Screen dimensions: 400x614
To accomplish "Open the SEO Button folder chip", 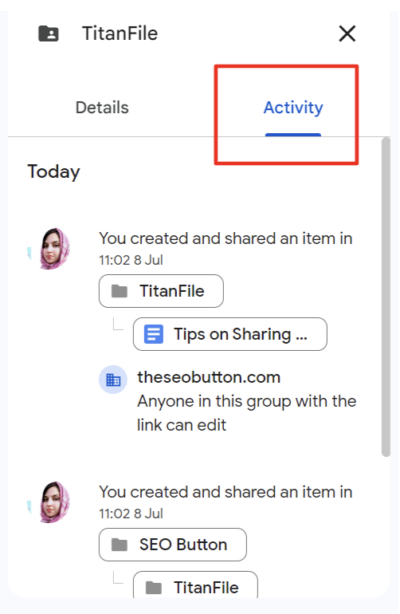I will point(173,545).
